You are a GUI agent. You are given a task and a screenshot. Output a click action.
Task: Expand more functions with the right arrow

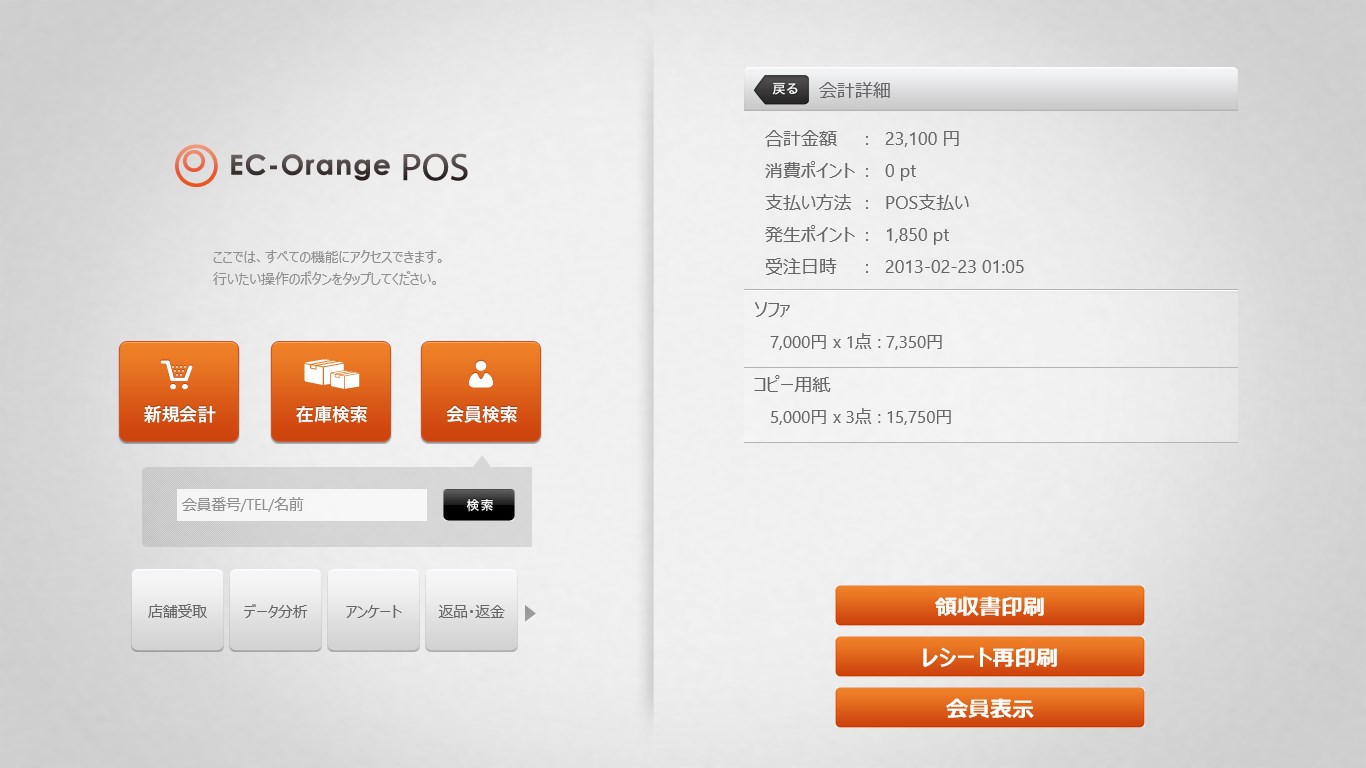(530, 613)
